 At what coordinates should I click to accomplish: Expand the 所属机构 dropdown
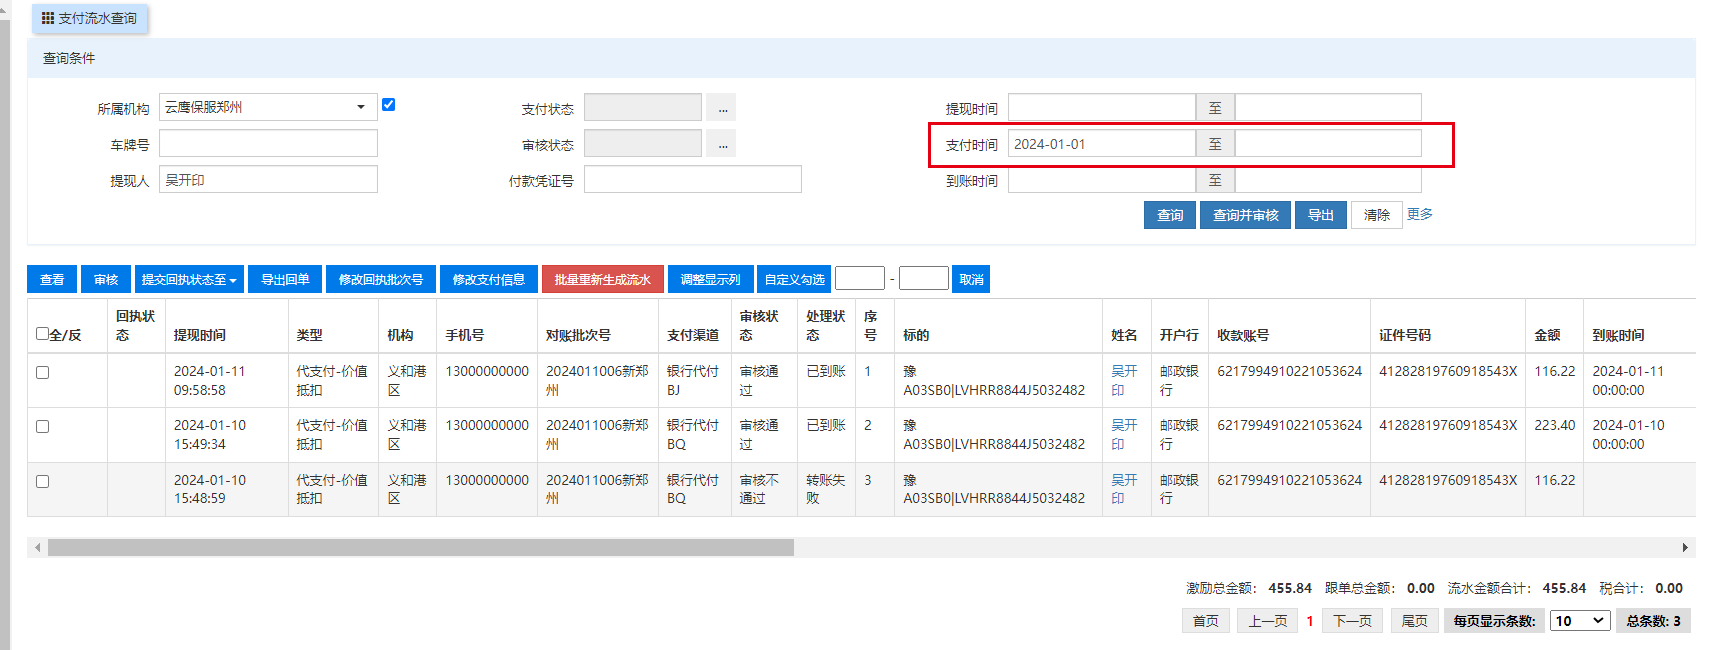pos(360,107)
